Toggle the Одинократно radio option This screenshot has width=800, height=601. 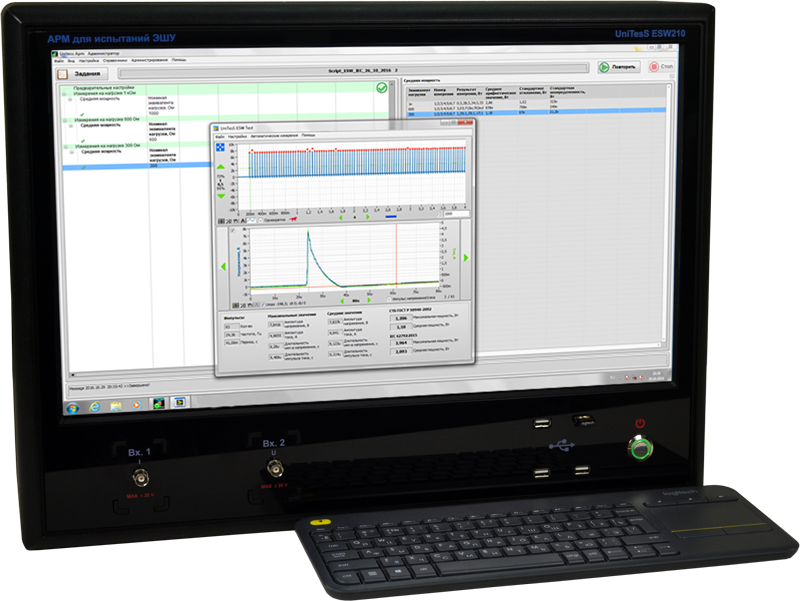pos(259,221)
